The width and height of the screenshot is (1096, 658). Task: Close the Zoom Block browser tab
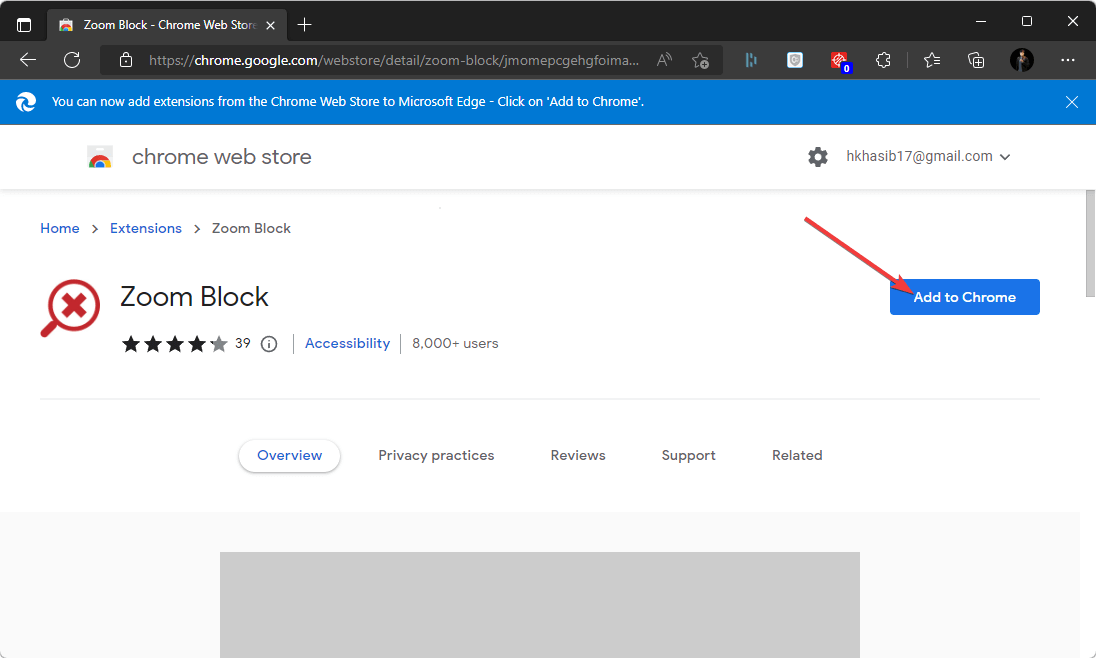click(271, 25)
